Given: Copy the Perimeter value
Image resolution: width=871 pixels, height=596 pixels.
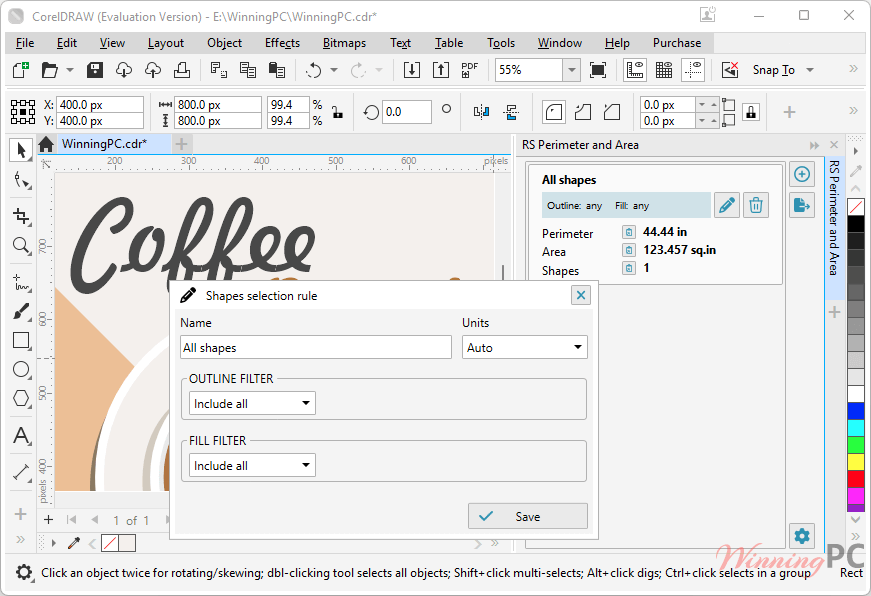Looking at the screenshot, I should tap(628, 232).
